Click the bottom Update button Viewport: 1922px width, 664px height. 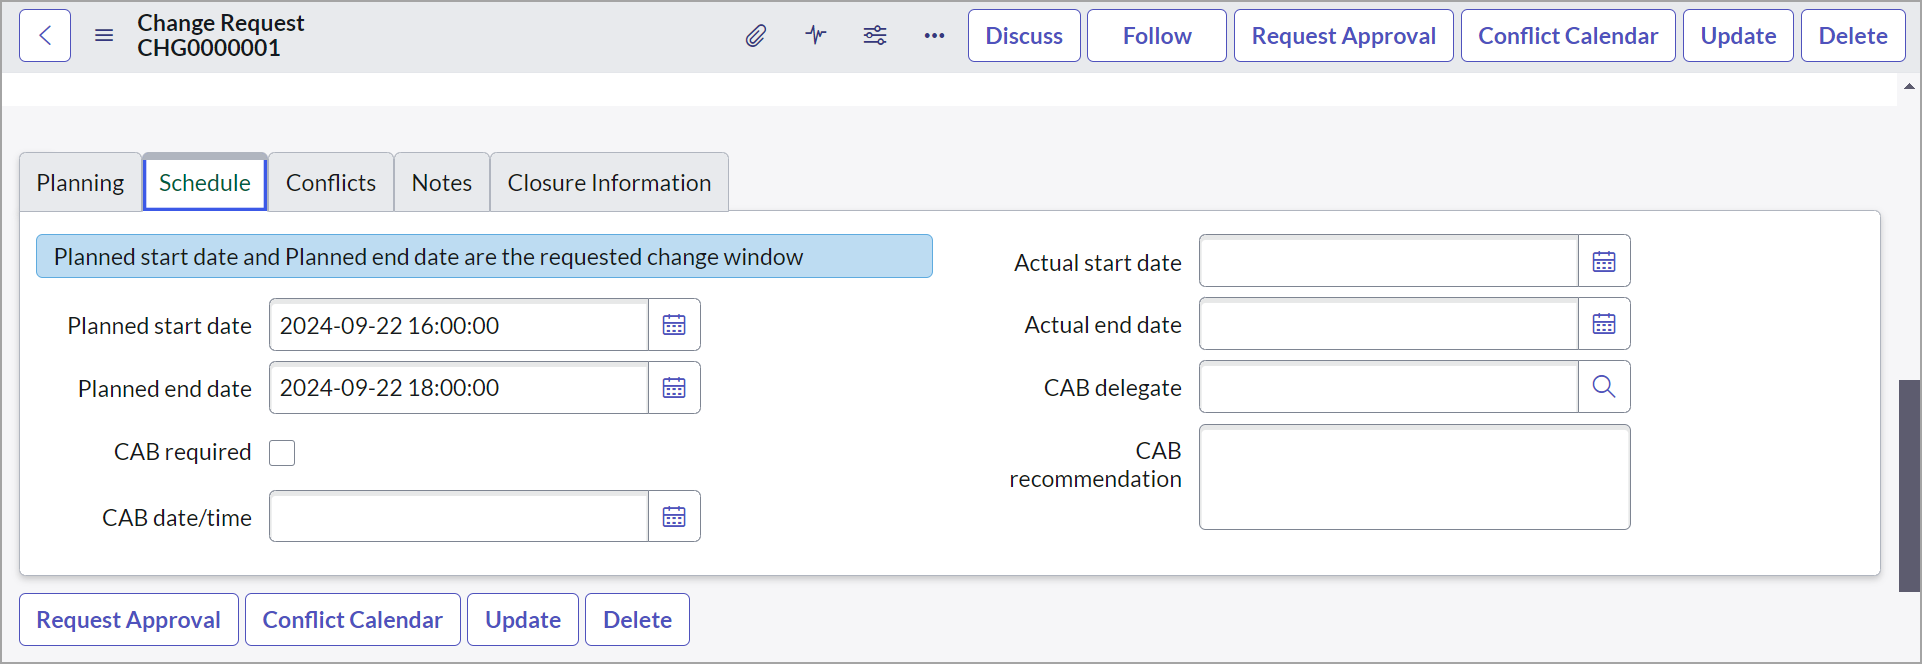(523, 620)
